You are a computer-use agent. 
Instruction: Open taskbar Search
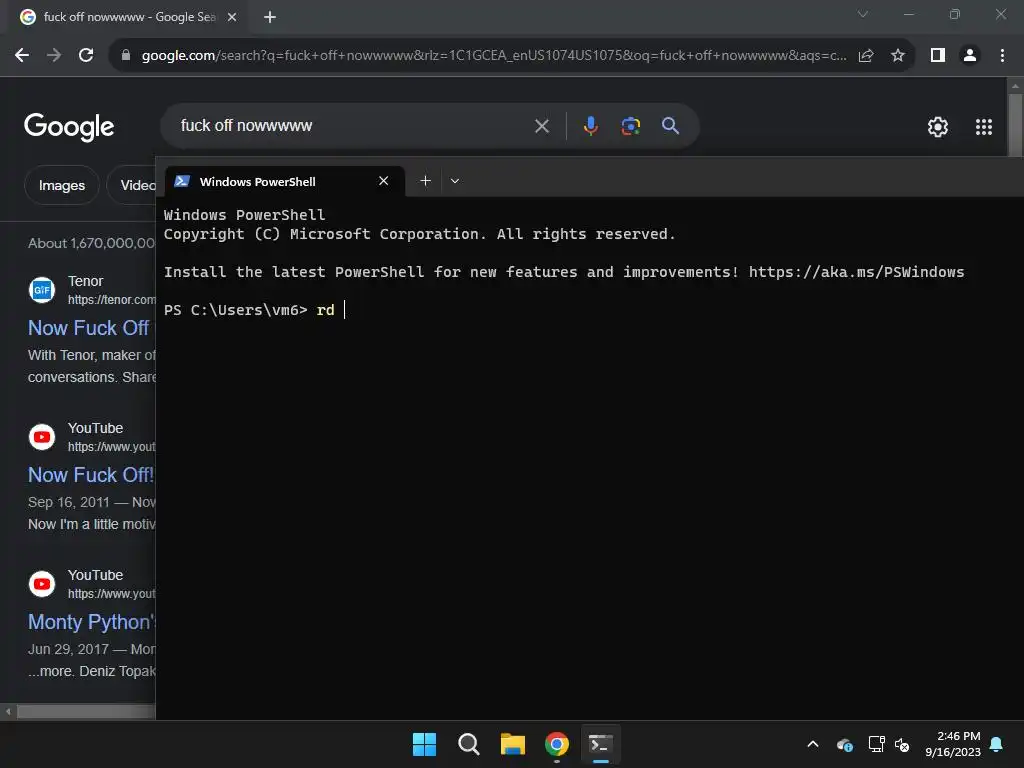[468, 744]
